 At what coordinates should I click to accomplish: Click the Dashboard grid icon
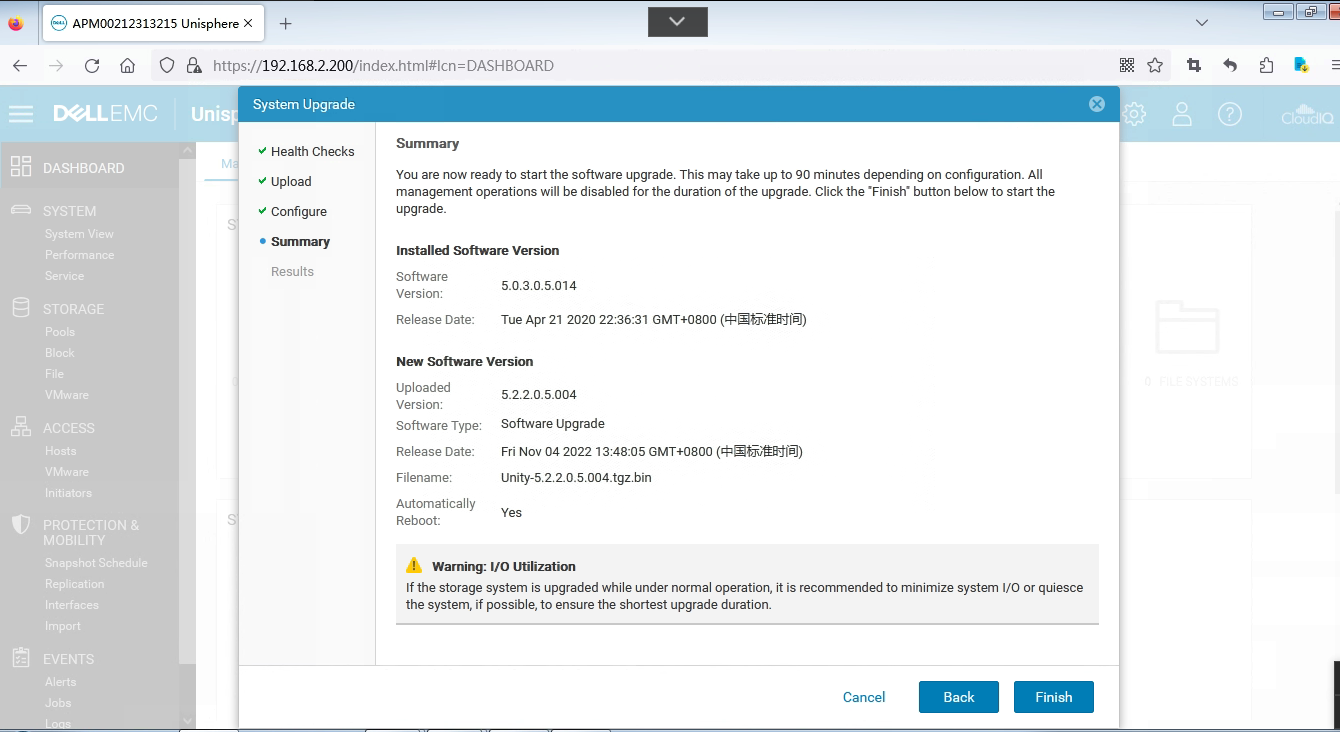[x=20, y=167]
